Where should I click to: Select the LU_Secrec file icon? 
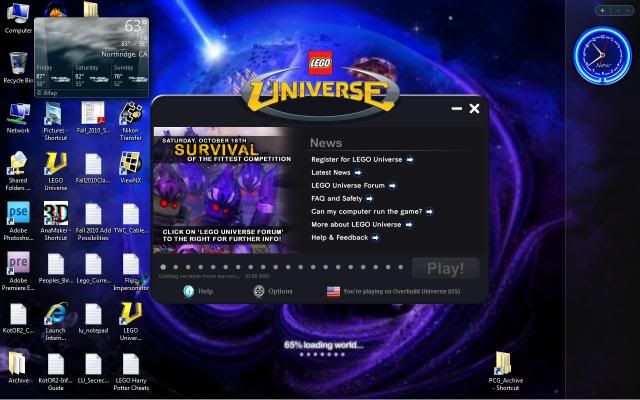click(x=93, y=368)
